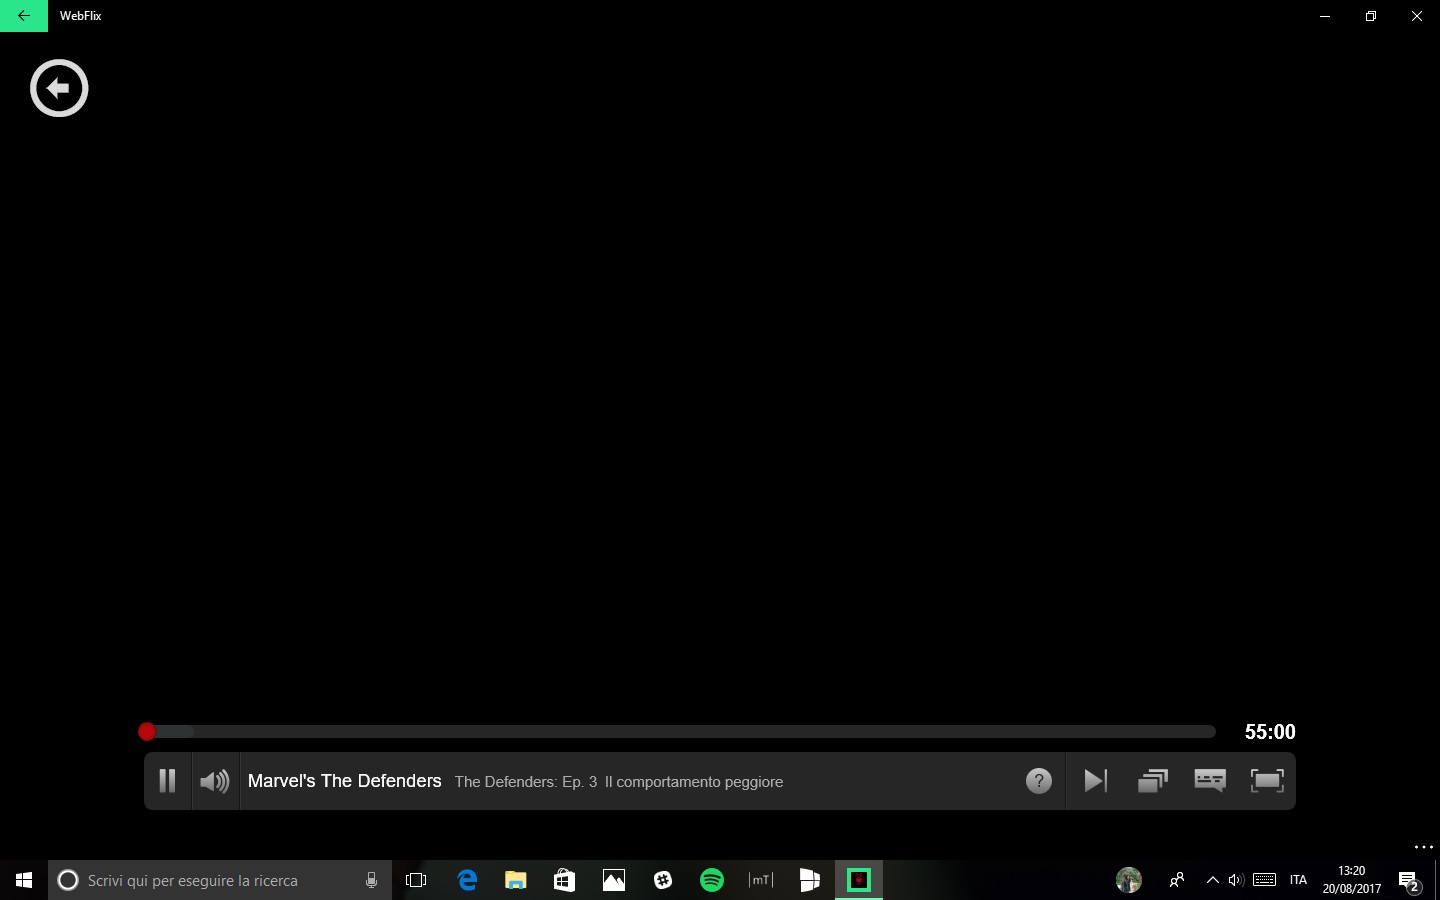Restore down the WebFlix window
The image size is (1440, 900).
(1371, 16)
